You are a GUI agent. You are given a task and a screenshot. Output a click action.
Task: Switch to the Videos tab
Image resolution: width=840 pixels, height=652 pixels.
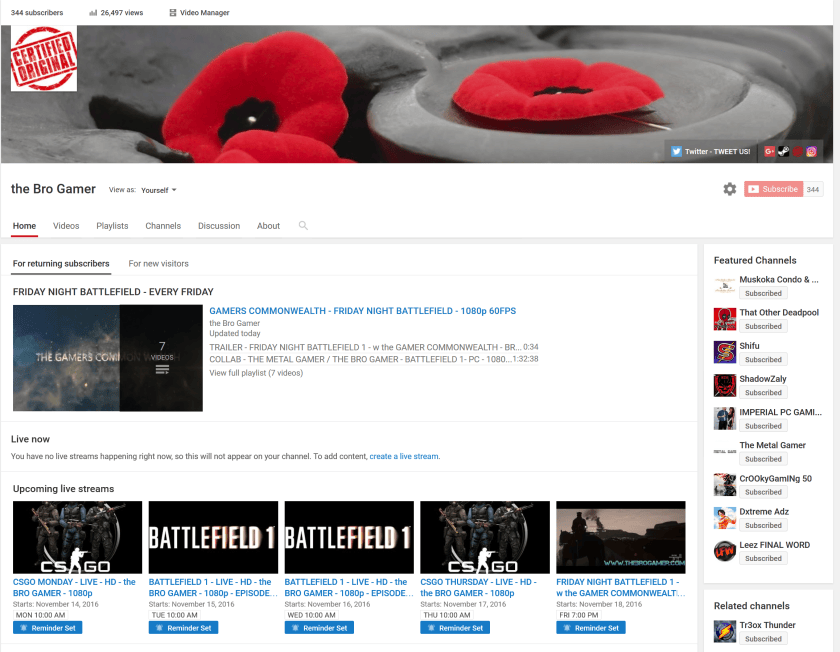coord(66,226)
